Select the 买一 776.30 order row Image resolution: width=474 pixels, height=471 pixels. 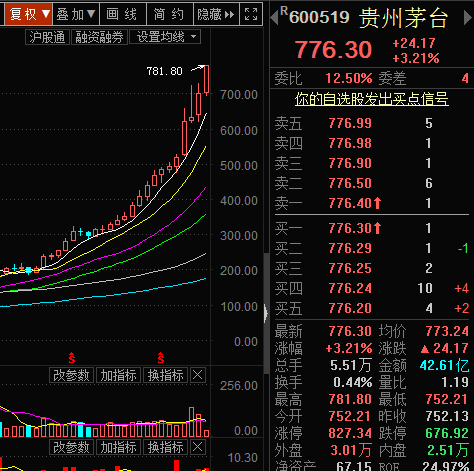pos(371,228)
